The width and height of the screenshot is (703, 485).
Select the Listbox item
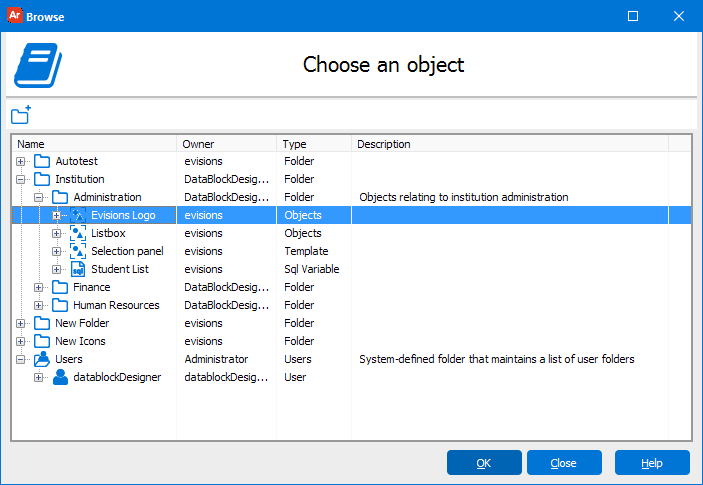[x=108, y=233]
